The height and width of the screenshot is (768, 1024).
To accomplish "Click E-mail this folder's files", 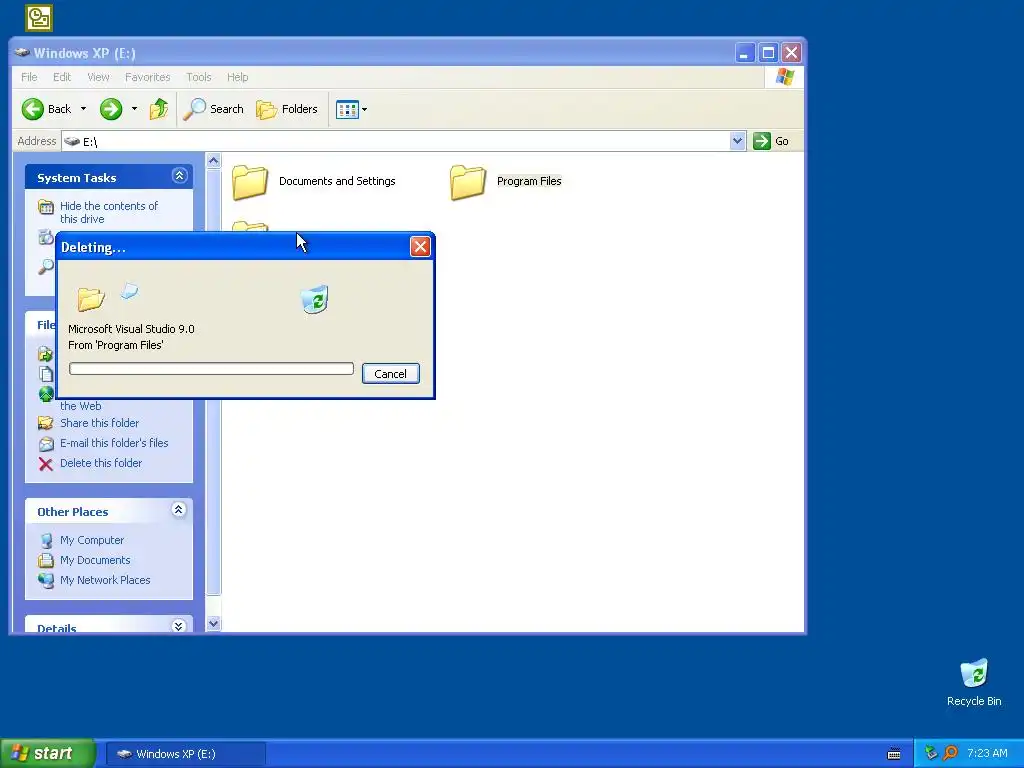I will (114, 443).
